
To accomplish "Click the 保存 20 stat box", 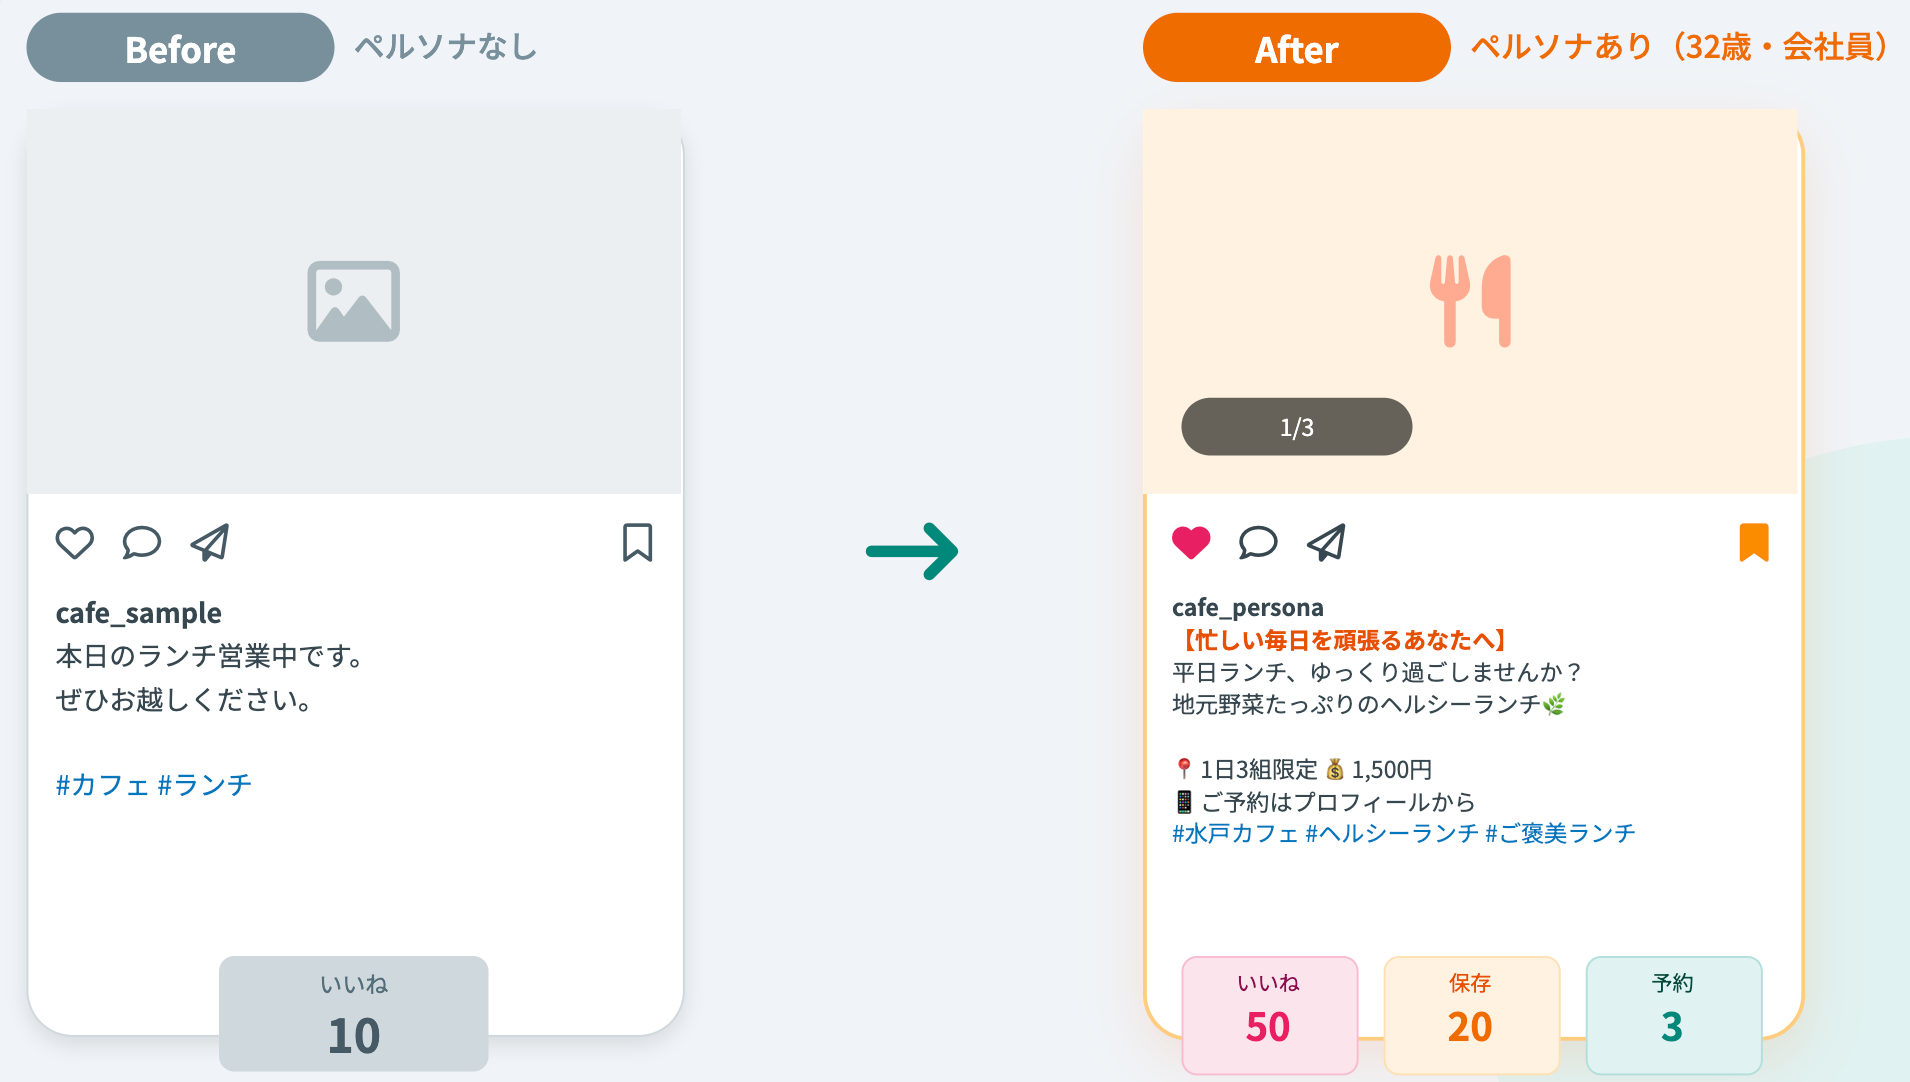I will pyautogui.click(x=1471, y=1014).
